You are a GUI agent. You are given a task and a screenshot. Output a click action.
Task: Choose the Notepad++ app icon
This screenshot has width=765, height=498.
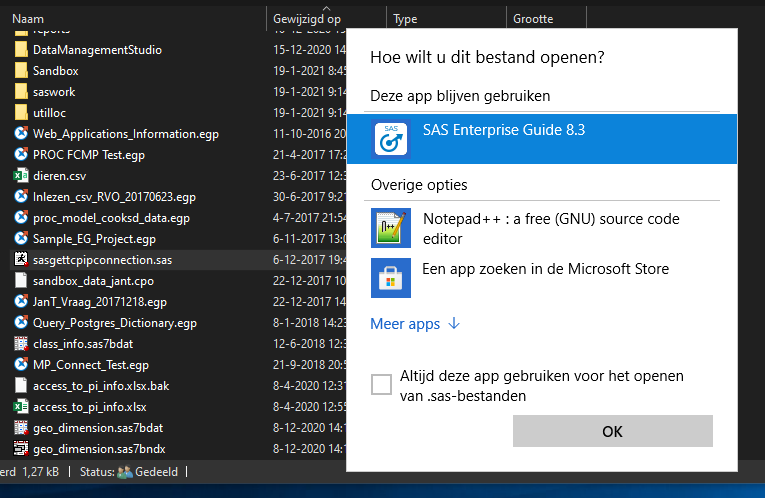coord(391,228)
